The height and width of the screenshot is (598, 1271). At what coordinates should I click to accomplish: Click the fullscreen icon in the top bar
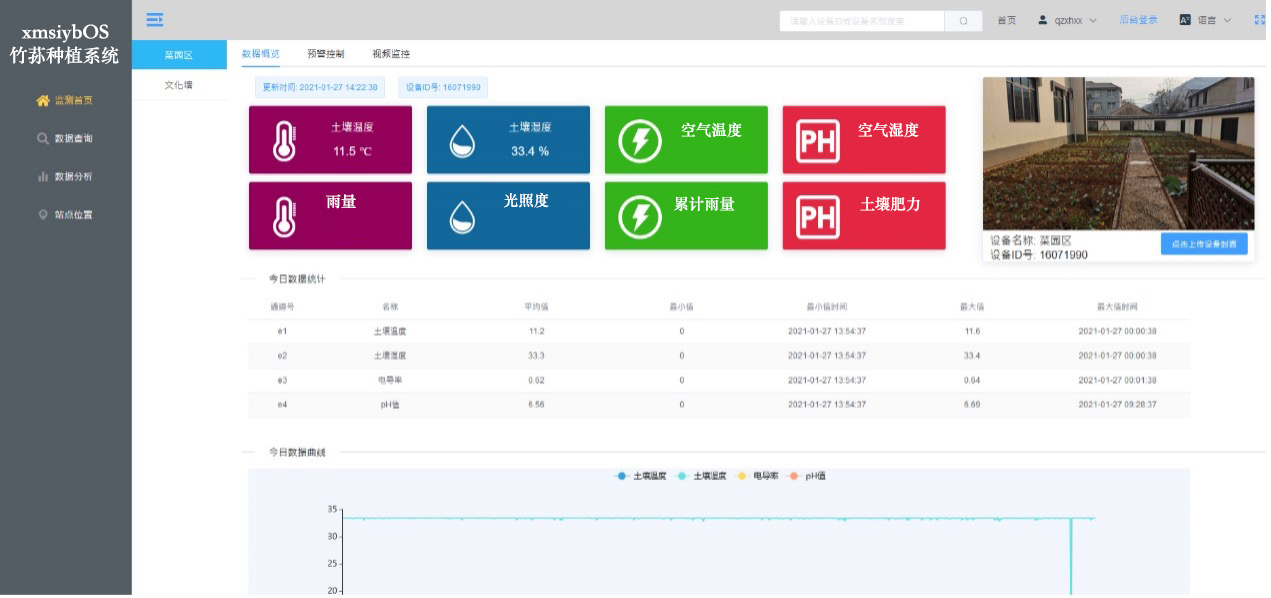[x=1260, y=20]
